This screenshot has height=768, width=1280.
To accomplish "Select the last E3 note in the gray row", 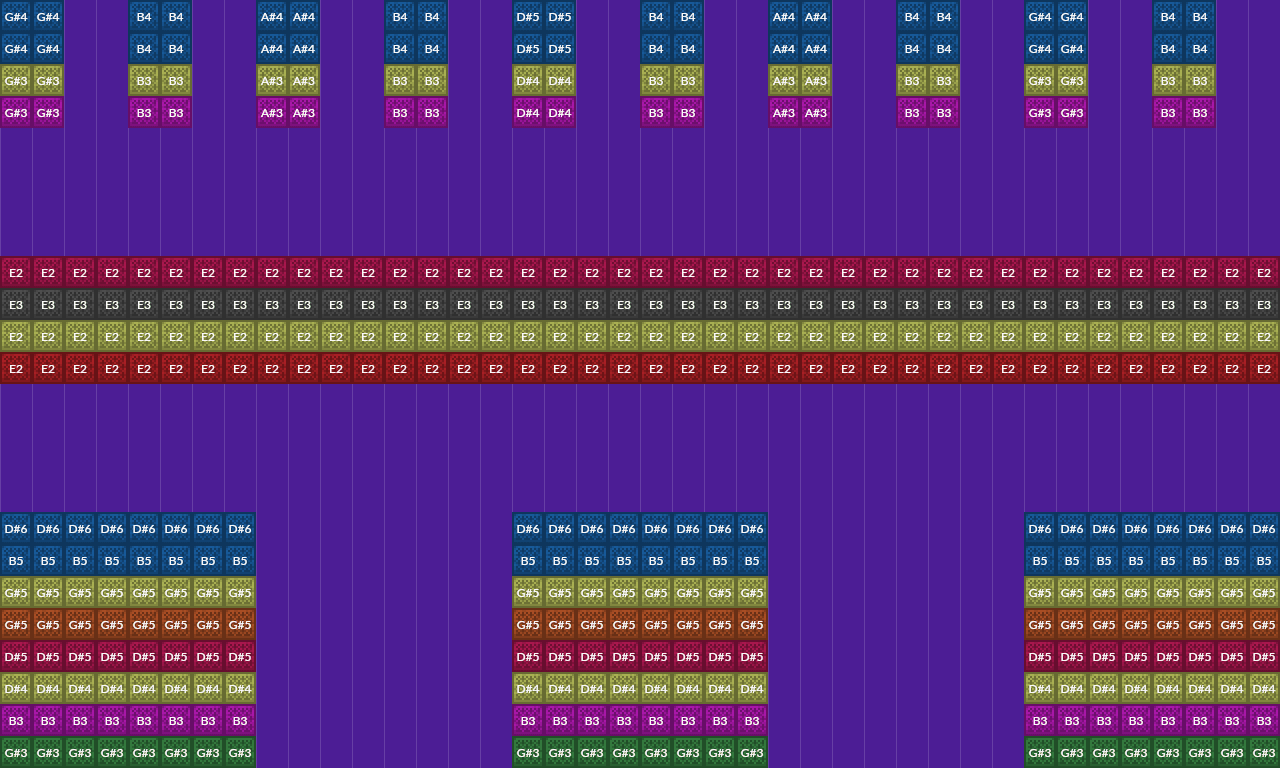I will [1264, 305].
